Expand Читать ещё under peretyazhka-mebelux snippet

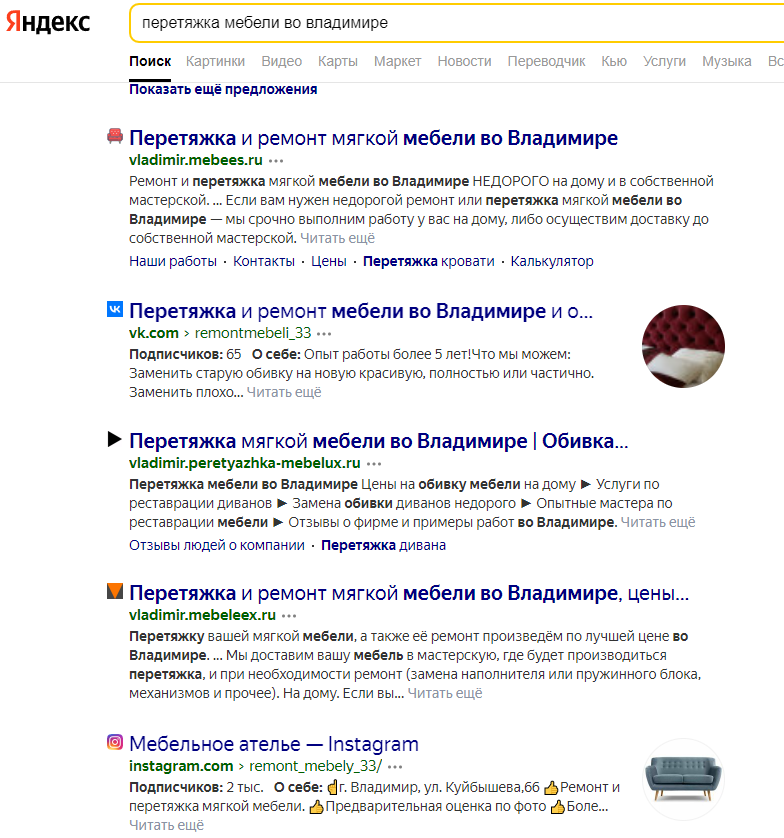(x=658, y=522)
